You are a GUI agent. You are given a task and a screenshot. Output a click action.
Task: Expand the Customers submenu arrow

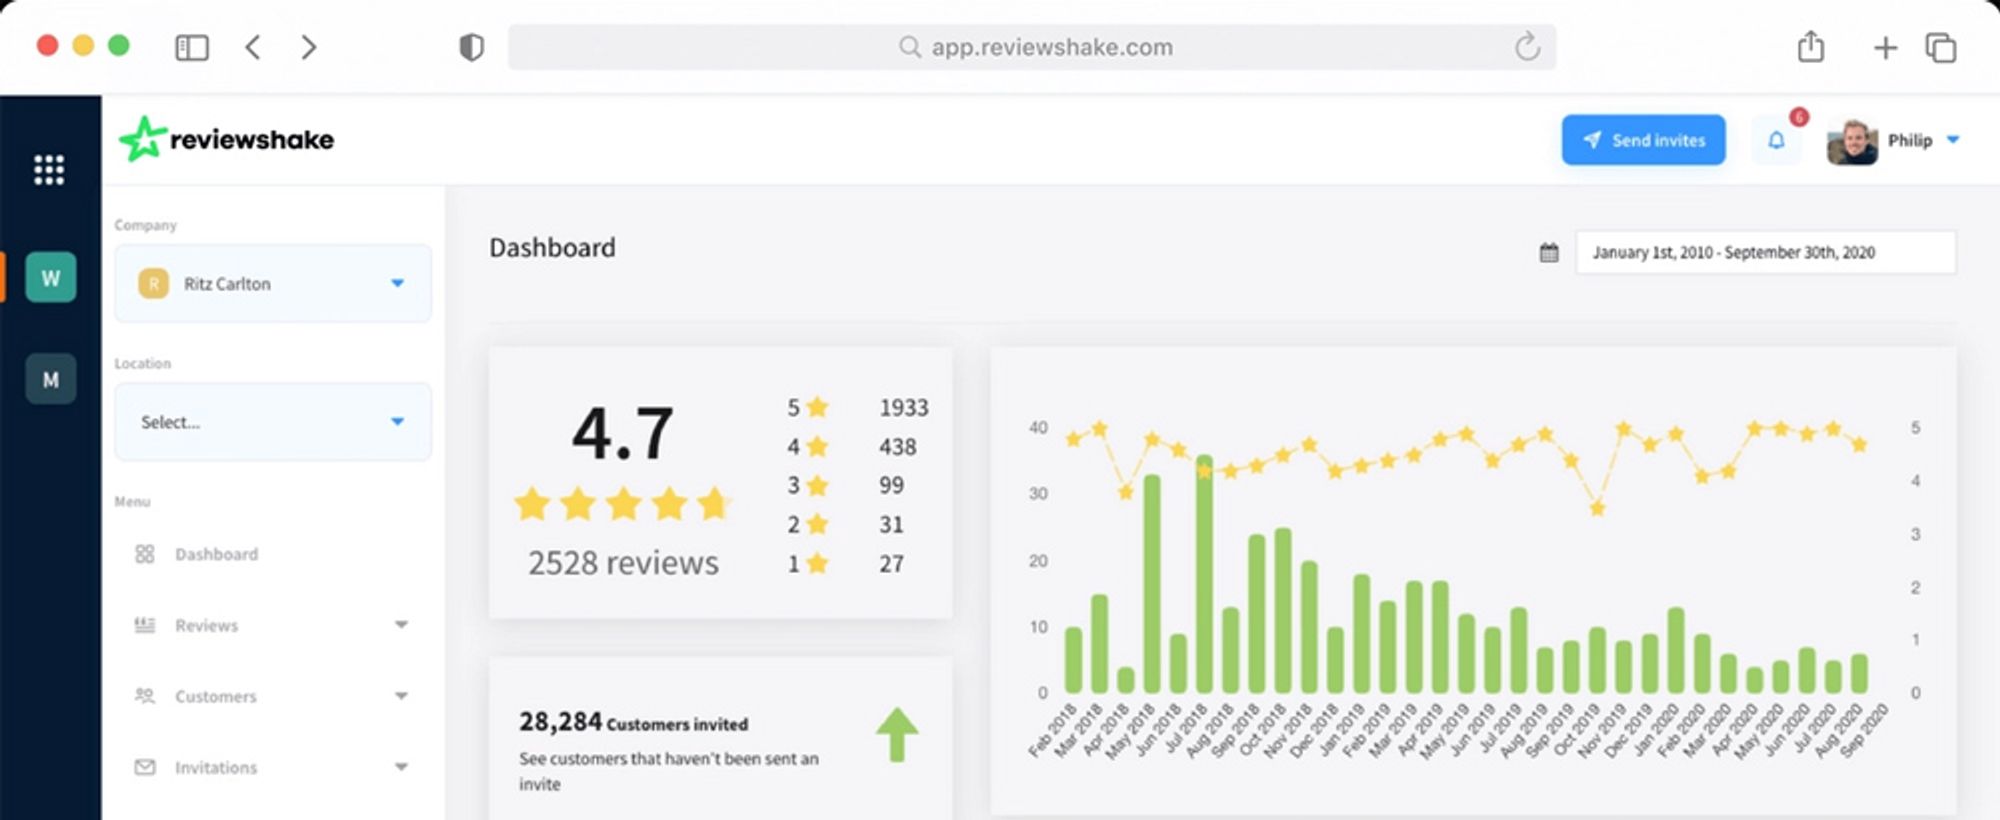coord(401,696)
